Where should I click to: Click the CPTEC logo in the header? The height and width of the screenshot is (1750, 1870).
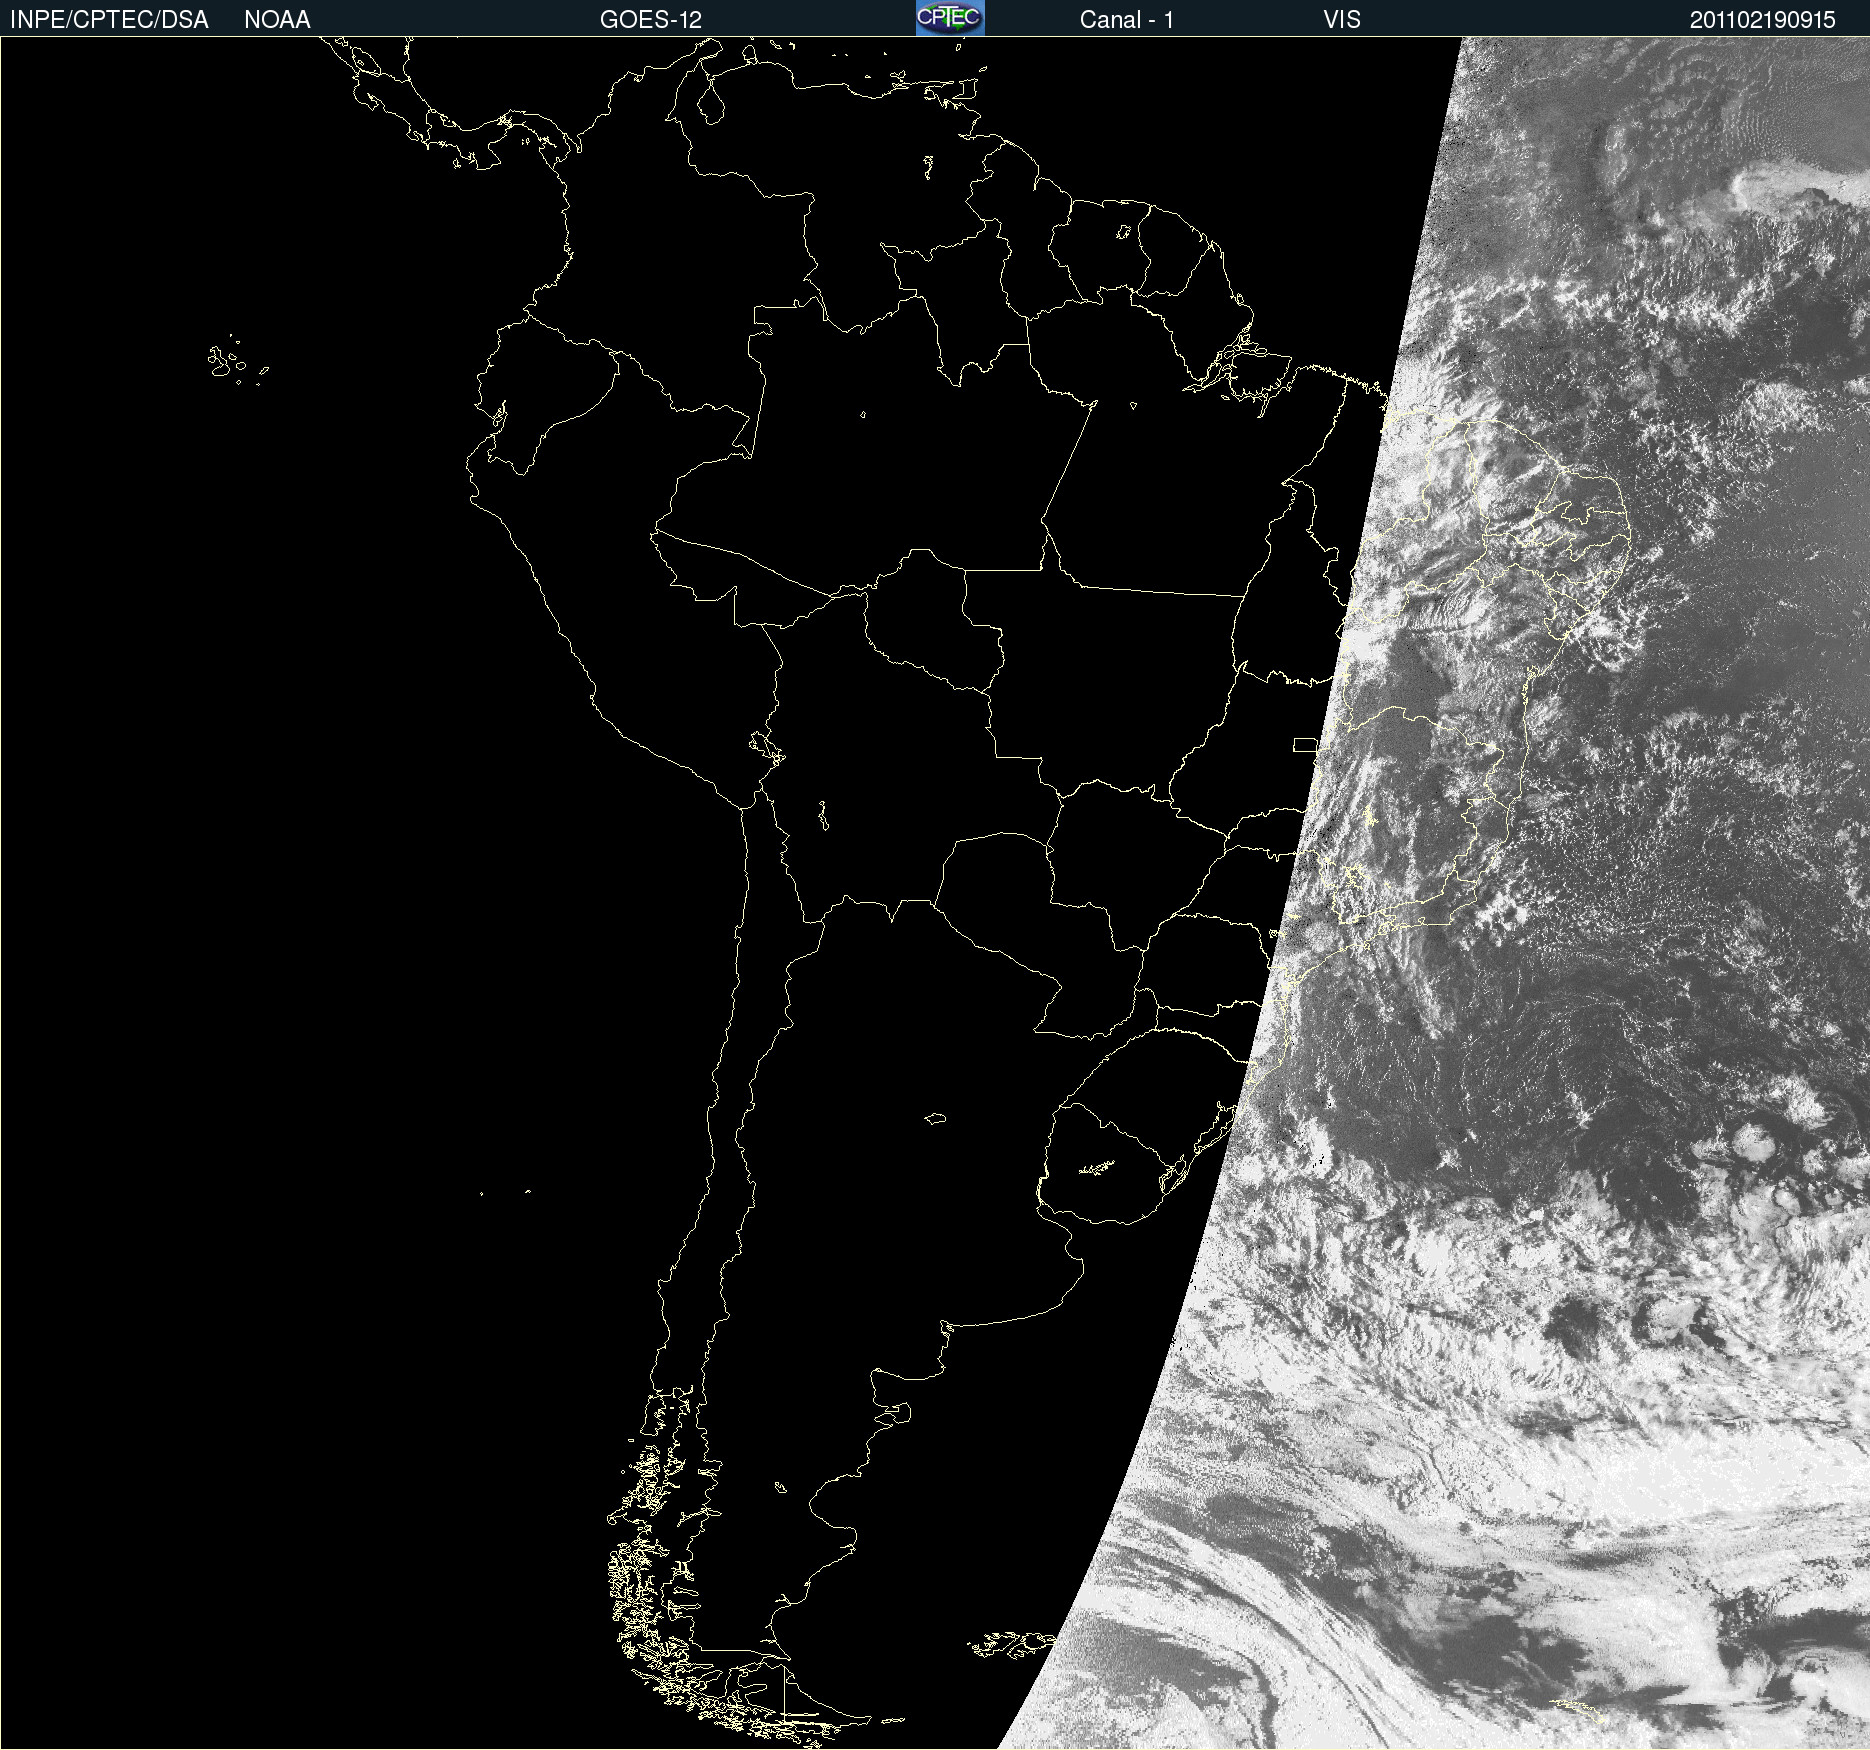(x=950, y=18)
